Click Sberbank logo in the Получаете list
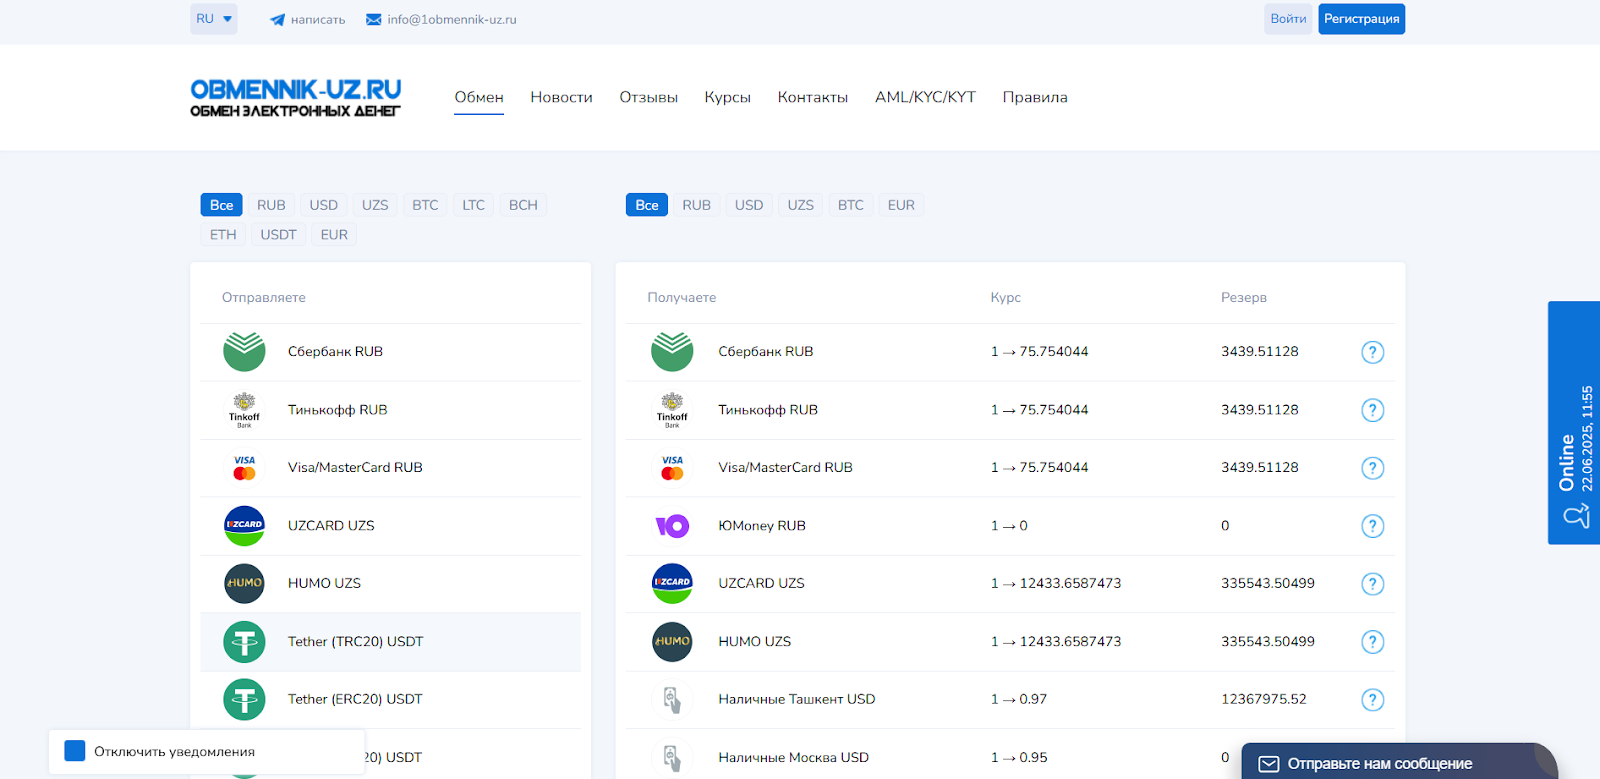This screenshot has height=779, width=1600. [672, 352]
